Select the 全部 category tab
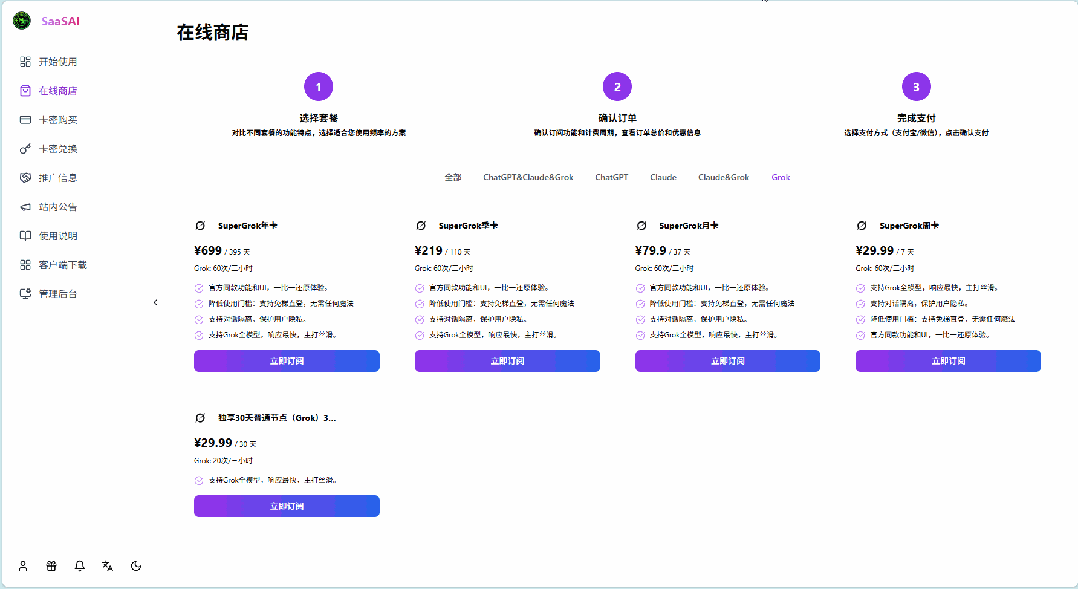The image size is (1078, 589). 453,177
